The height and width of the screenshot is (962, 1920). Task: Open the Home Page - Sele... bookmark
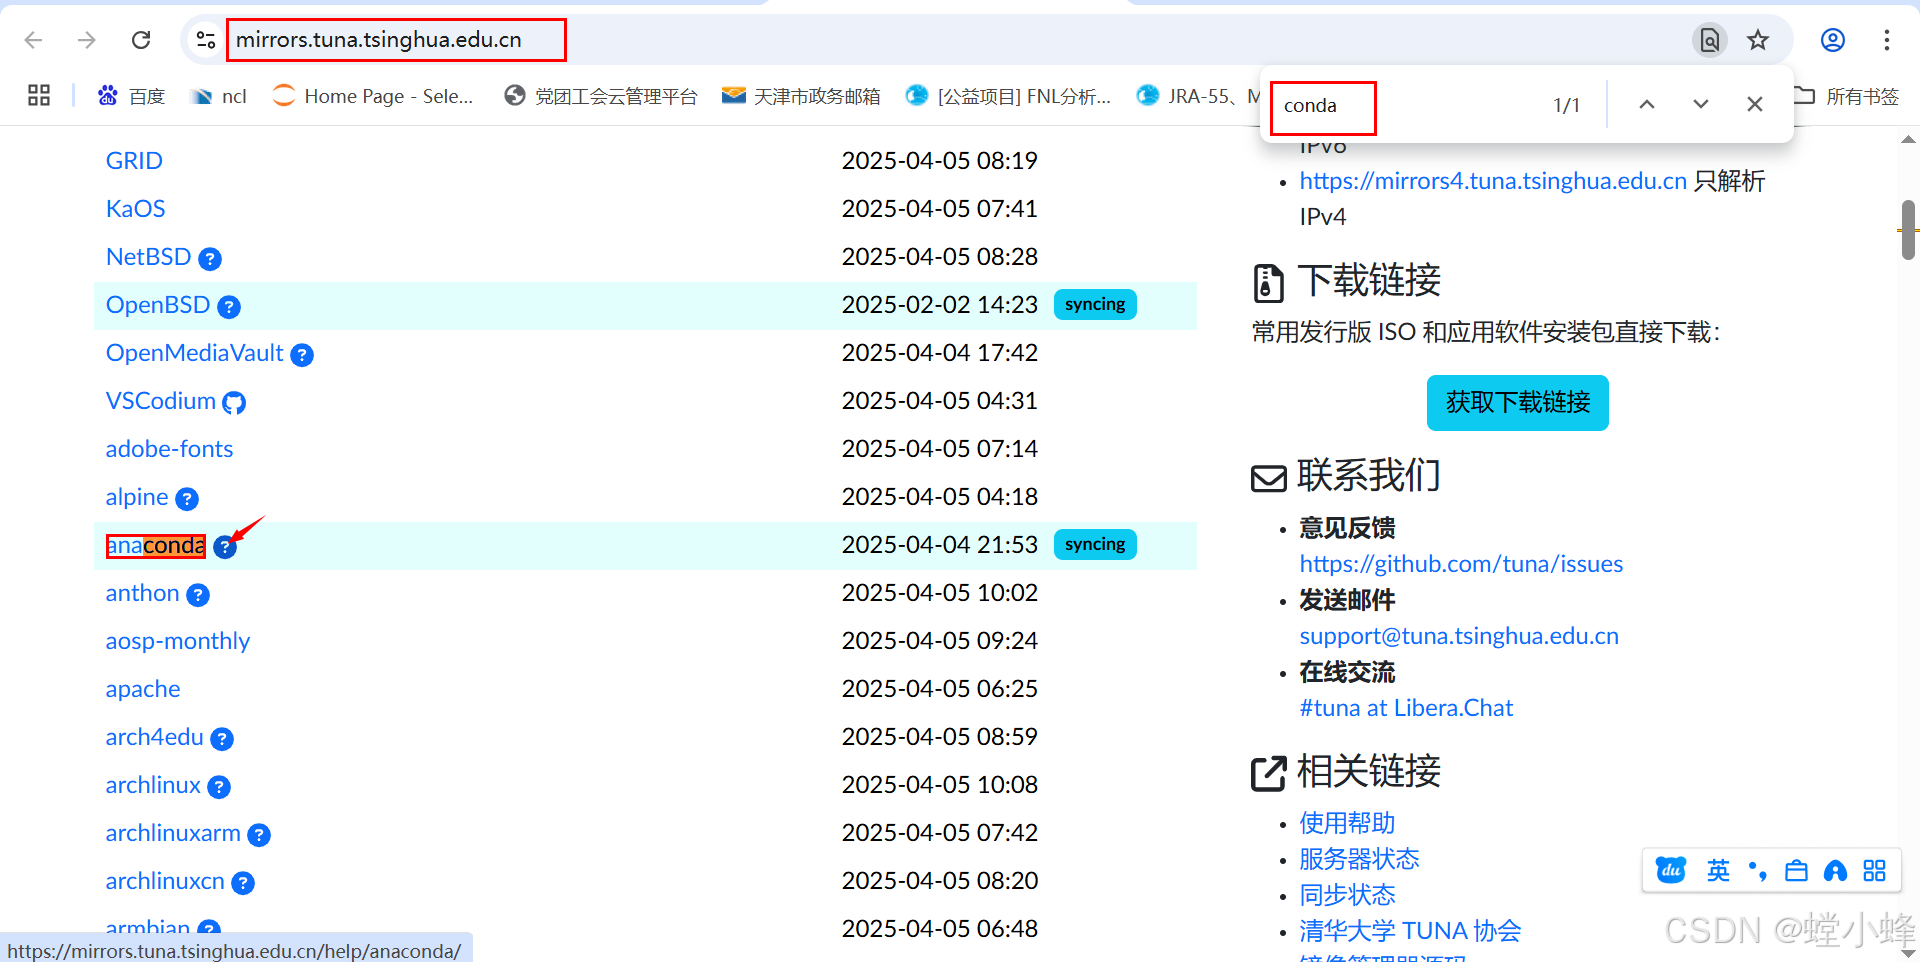coord(372,96)
